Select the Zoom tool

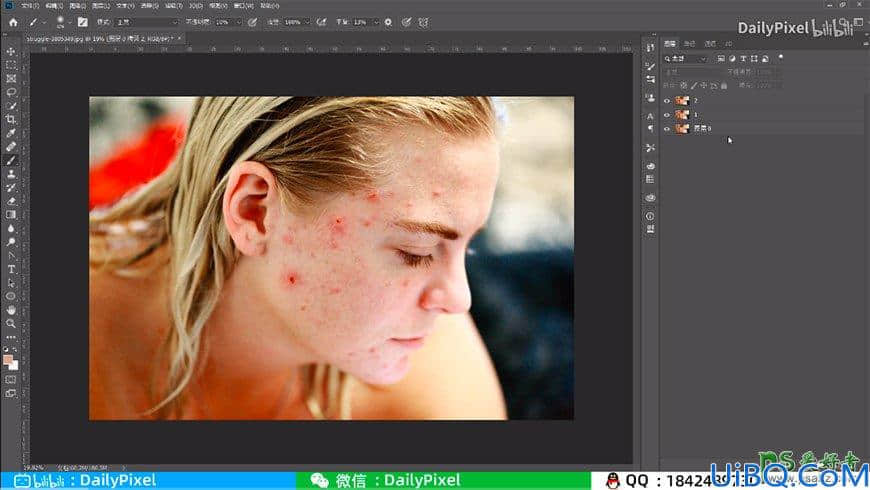[11, 324]
